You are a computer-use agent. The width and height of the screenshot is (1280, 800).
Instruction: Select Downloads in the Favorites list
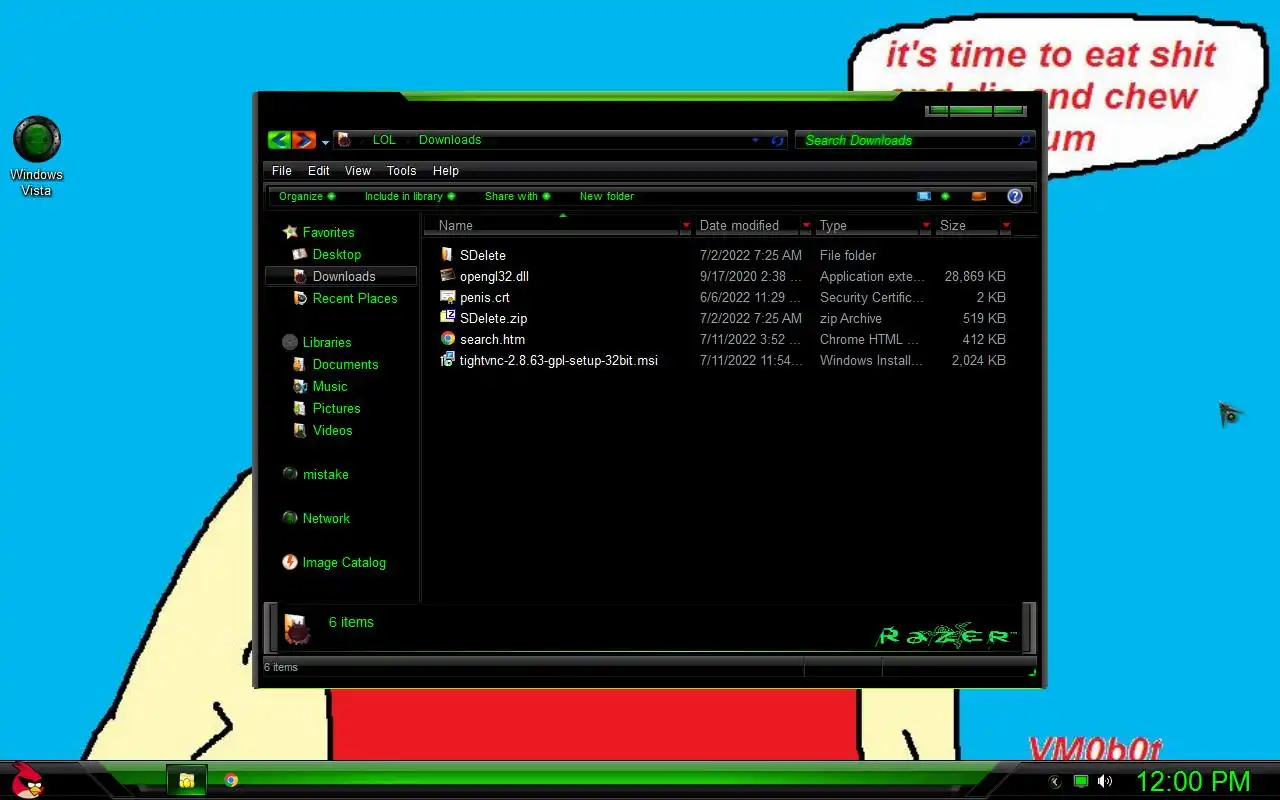[x=341, y=276]
